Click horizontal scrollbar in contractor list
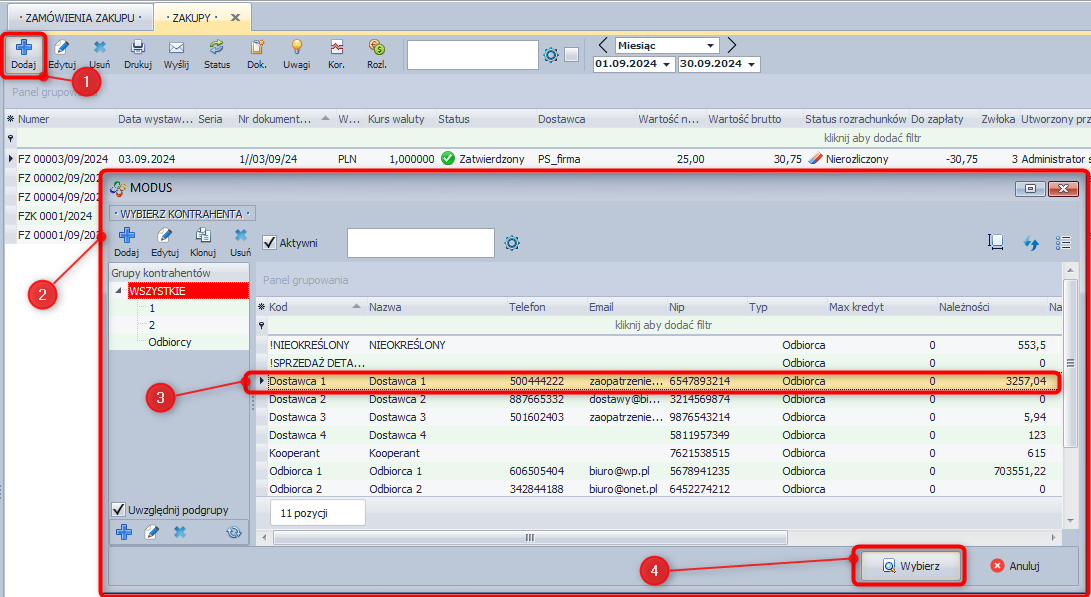This screenshot has height=597, width=1091. [530, 537]
